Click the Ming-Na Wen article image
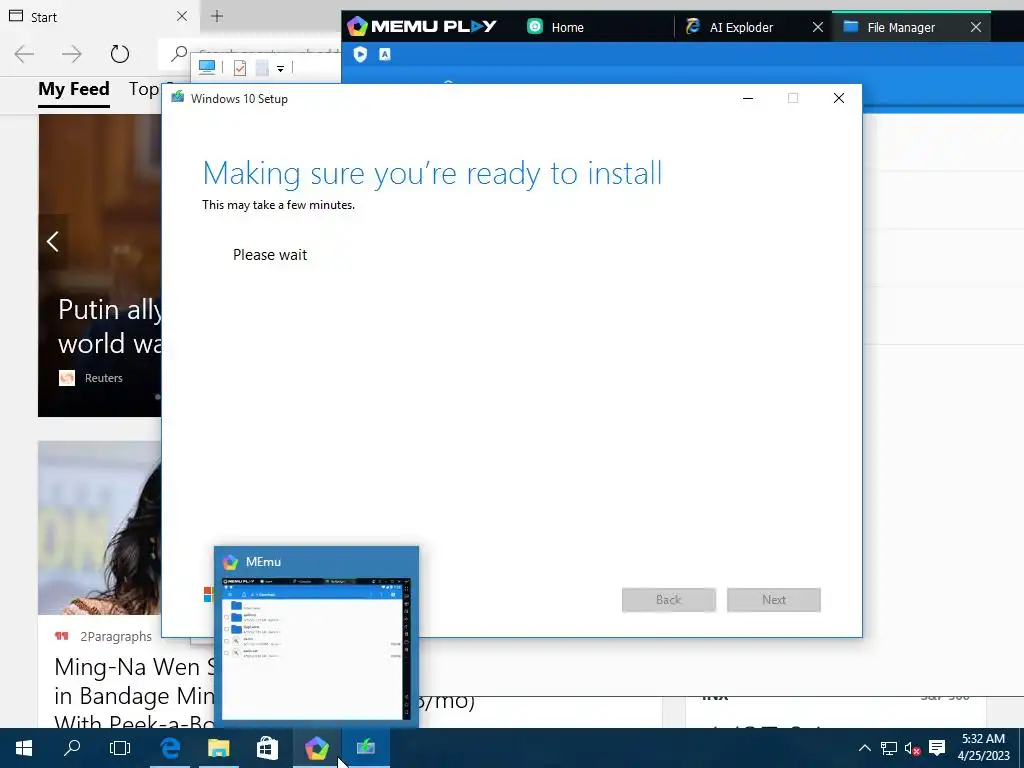This screenshot has height=768, width=1024. click(99, 528)
